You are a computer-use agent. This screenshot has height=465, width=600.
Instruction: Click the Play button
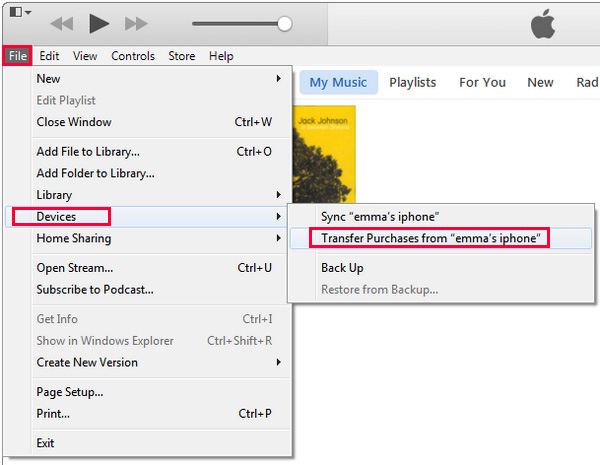pyautogui.click(x=99, y=23)
